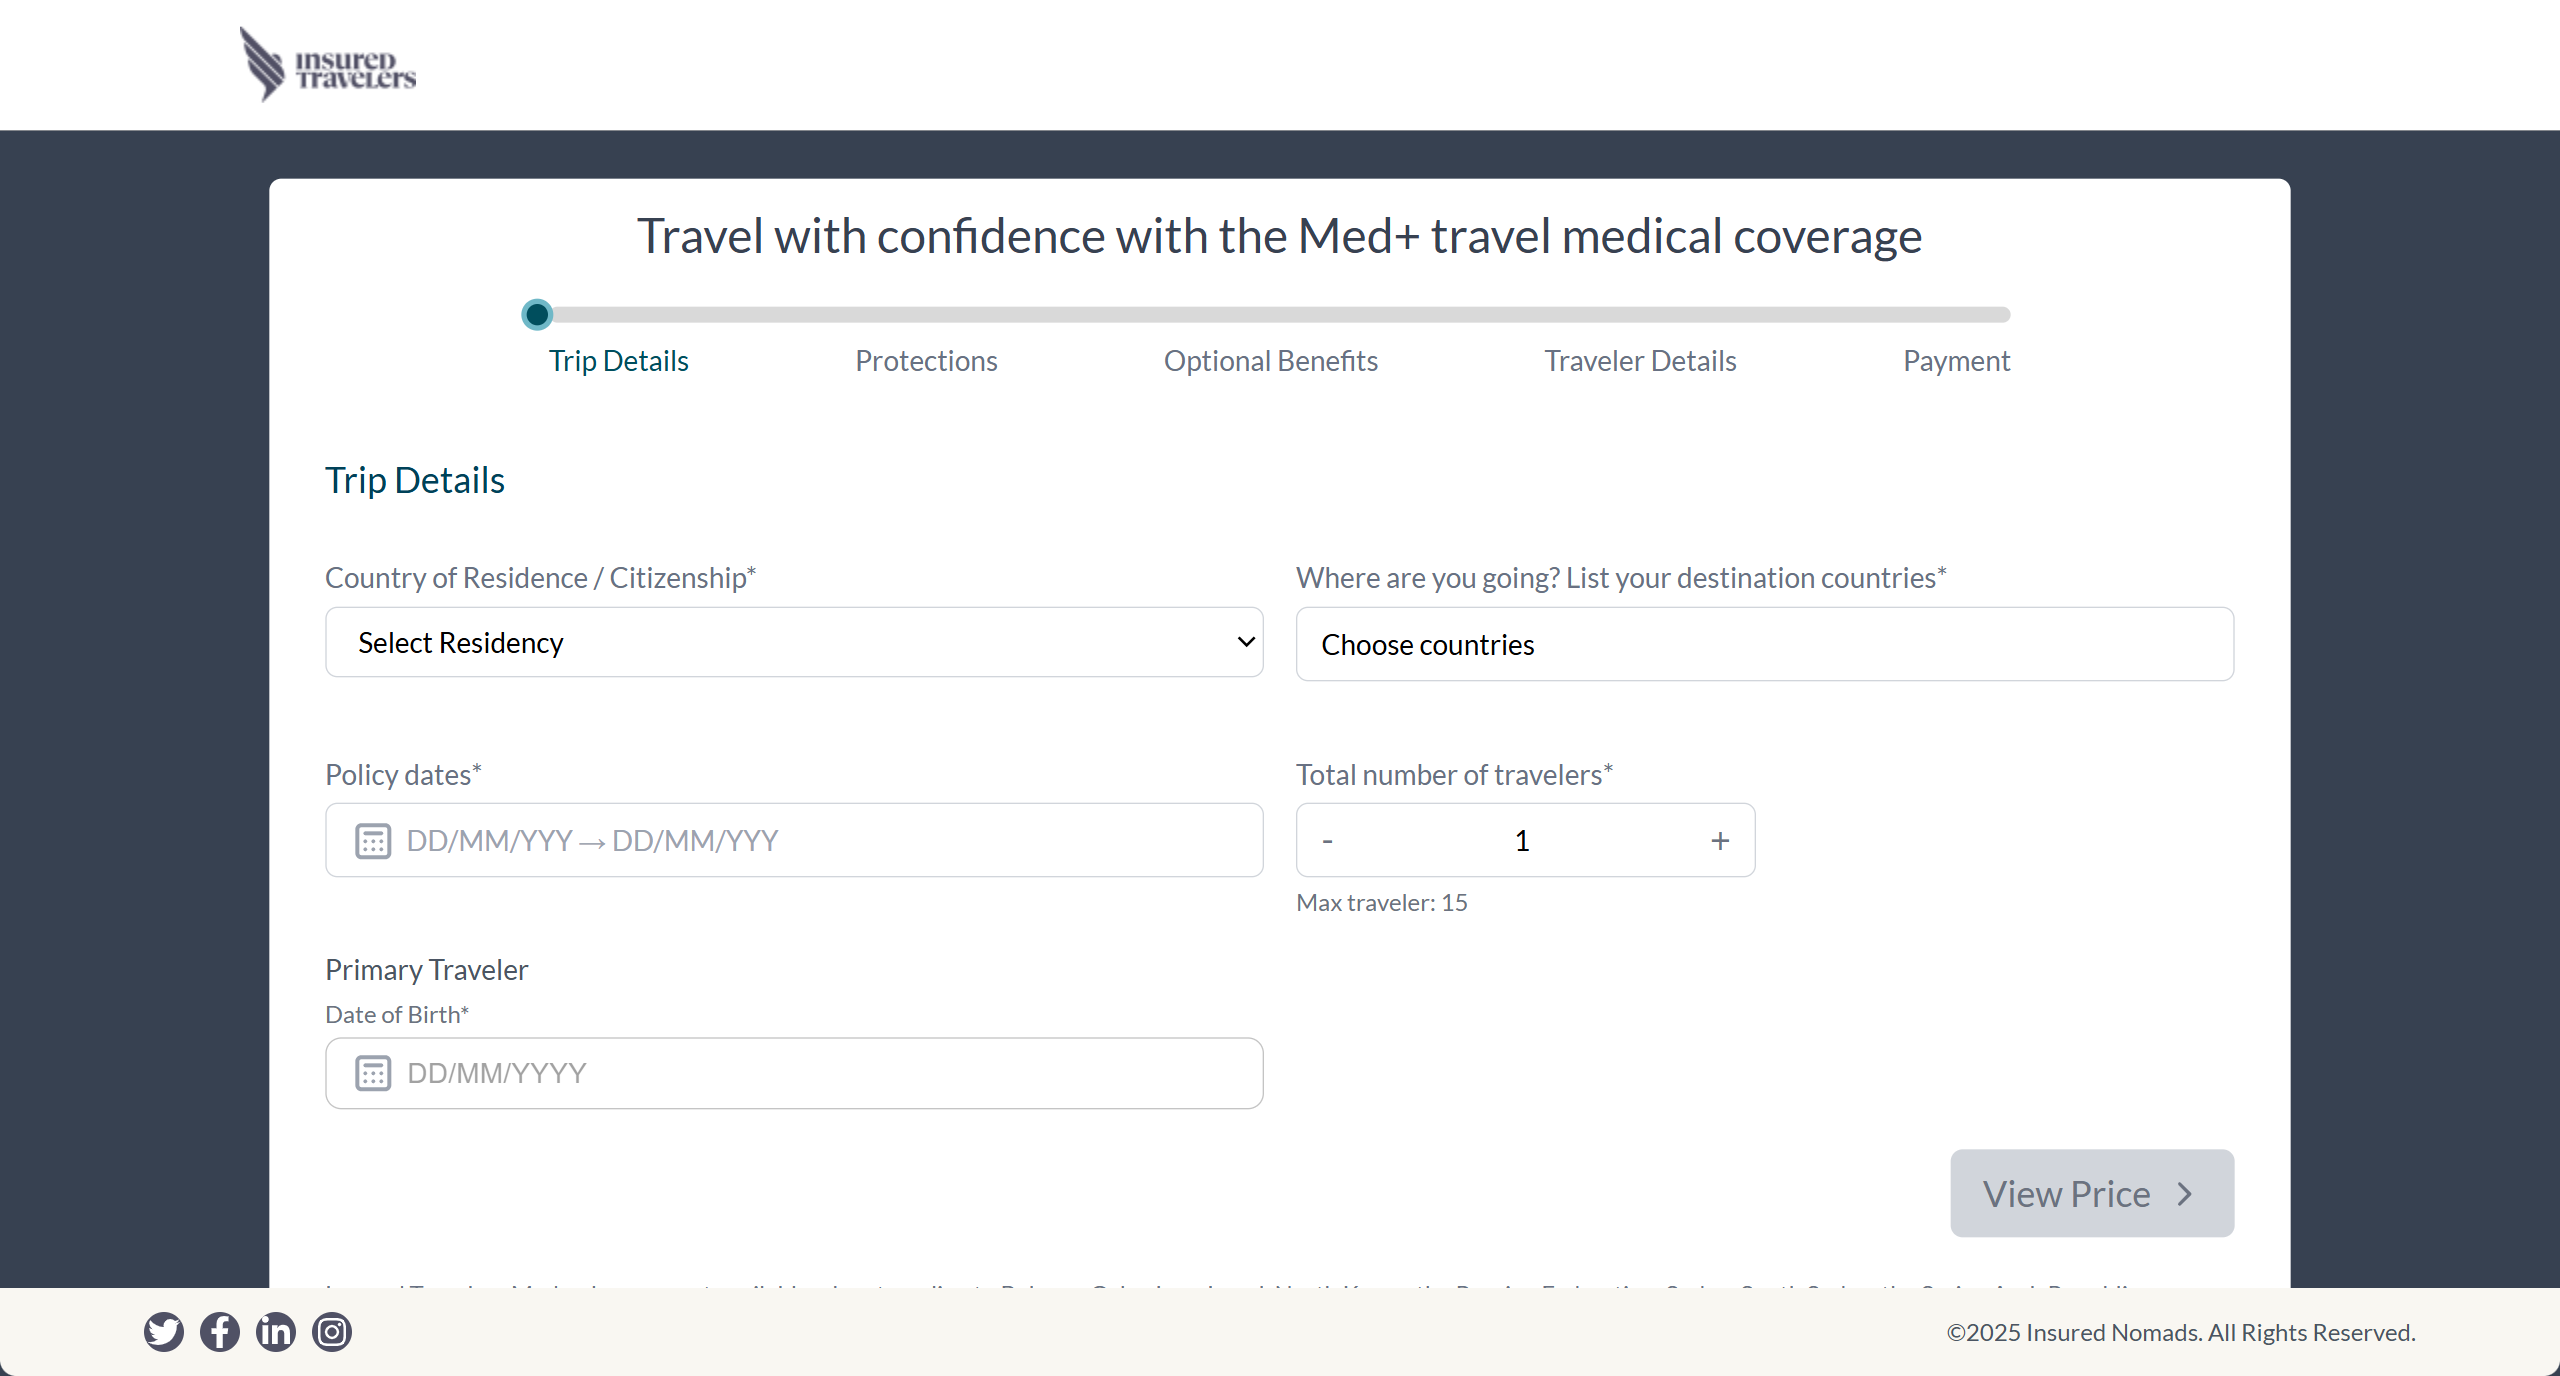
Task: Click the Date of Birth calendar icon
Action: click(x=373, y=1073)
